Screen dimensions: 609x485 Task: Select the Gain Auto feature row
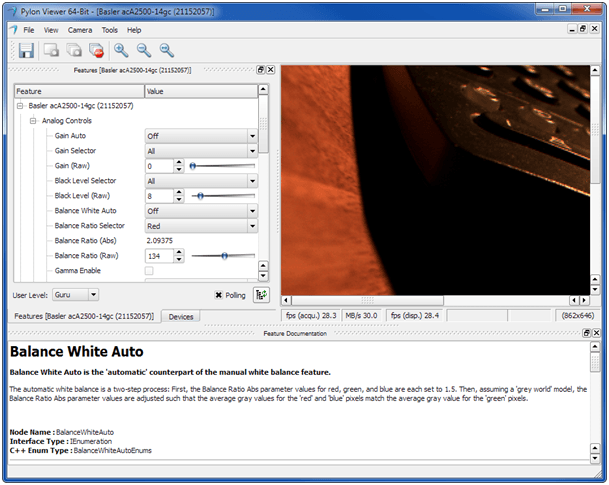[70, 136]
